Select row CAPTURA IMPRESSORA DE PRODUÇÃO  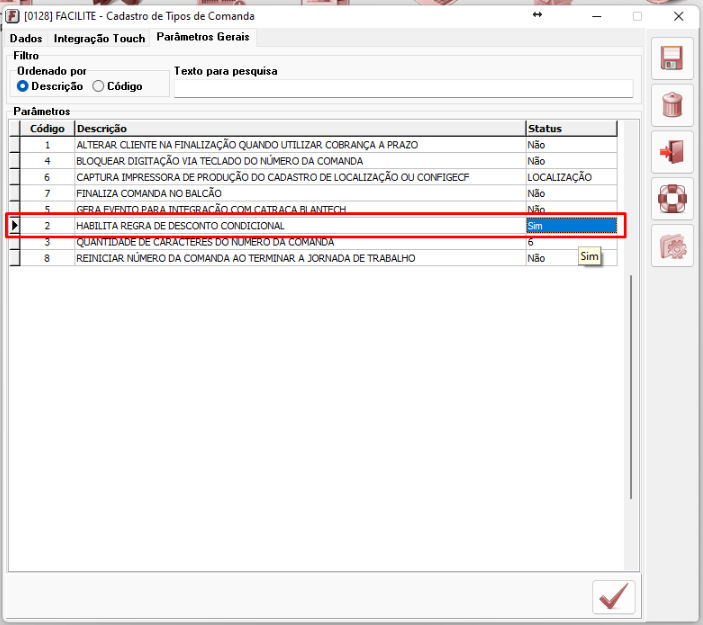313,177
